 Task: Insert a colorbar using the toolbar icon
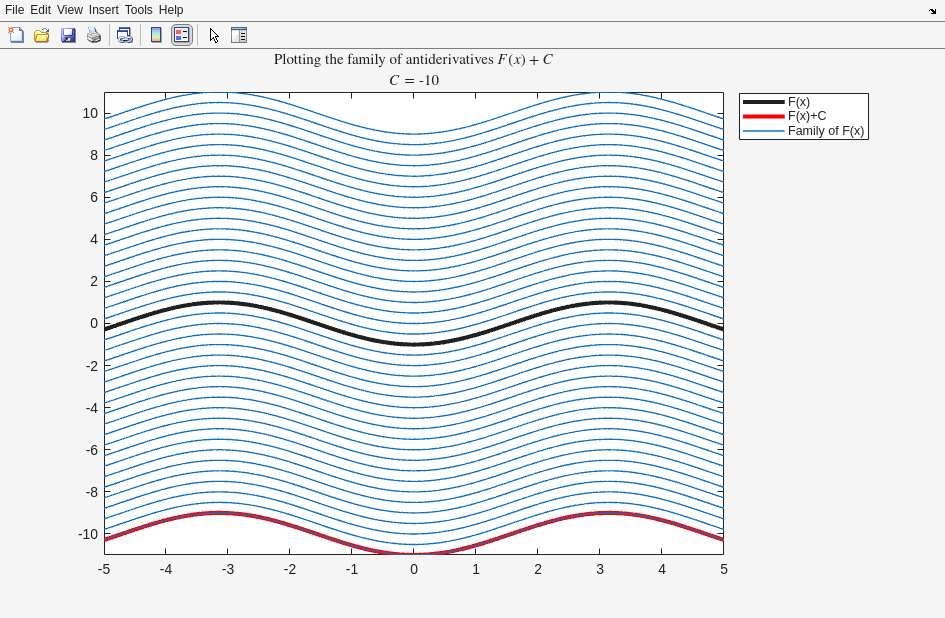tap(156, 35)
